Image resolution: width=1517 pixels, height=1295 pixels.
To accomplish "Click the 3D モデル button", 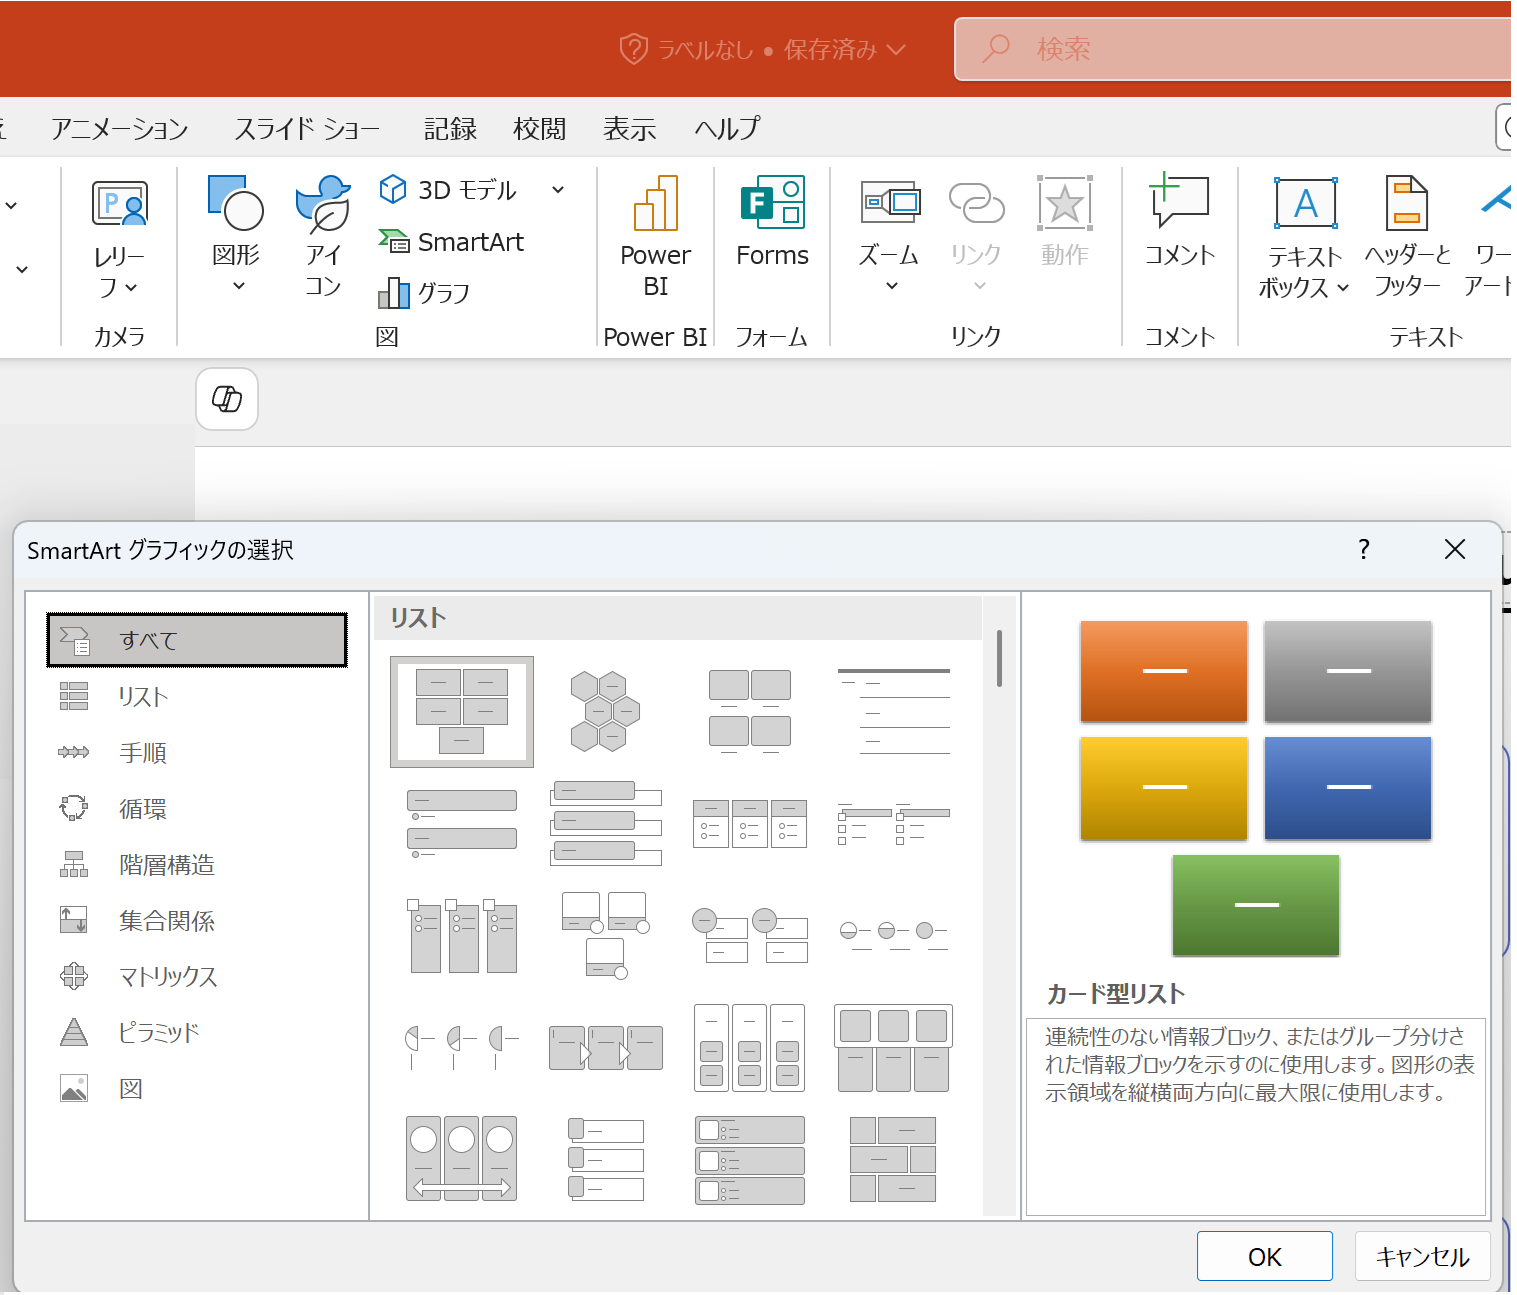I will point(449,189).
